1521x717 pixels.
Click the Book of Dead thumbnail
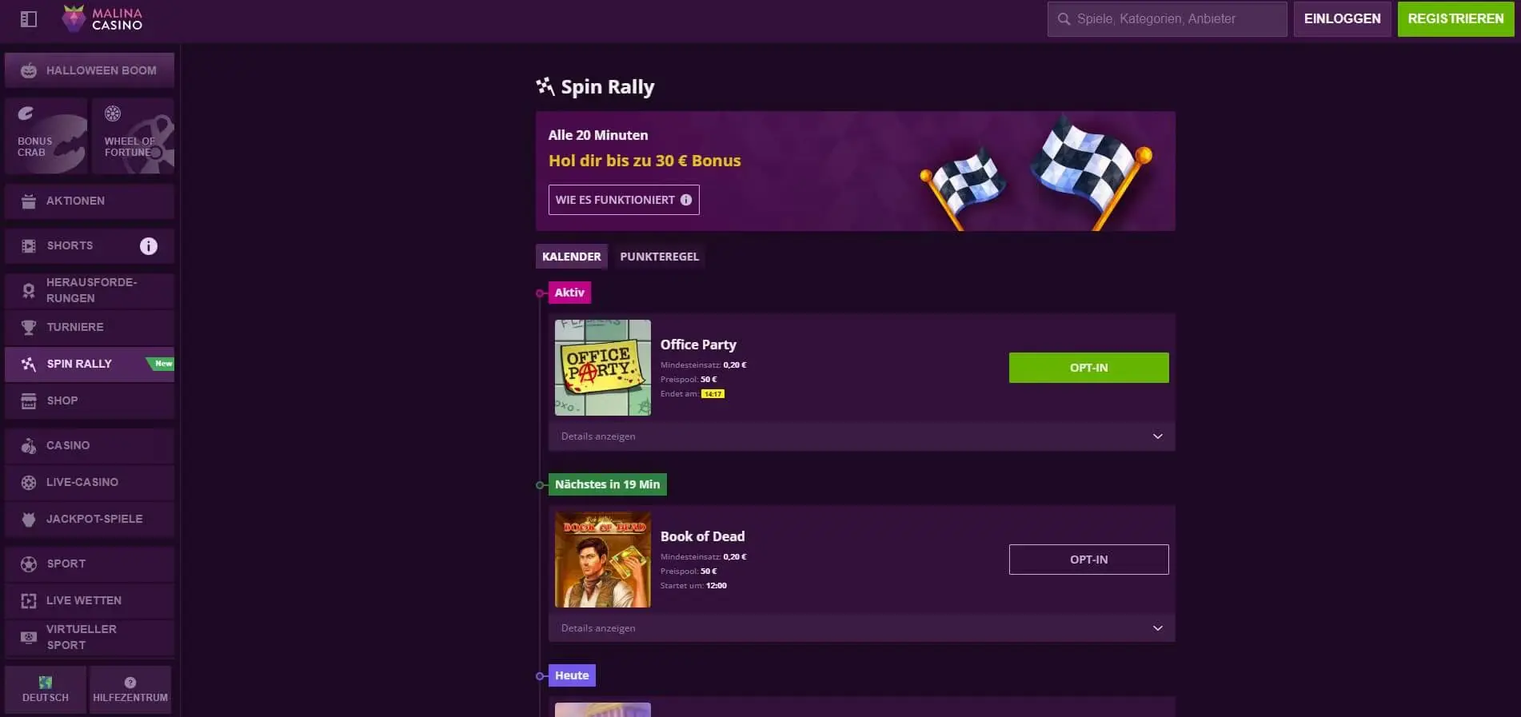(x=603, y=560)
